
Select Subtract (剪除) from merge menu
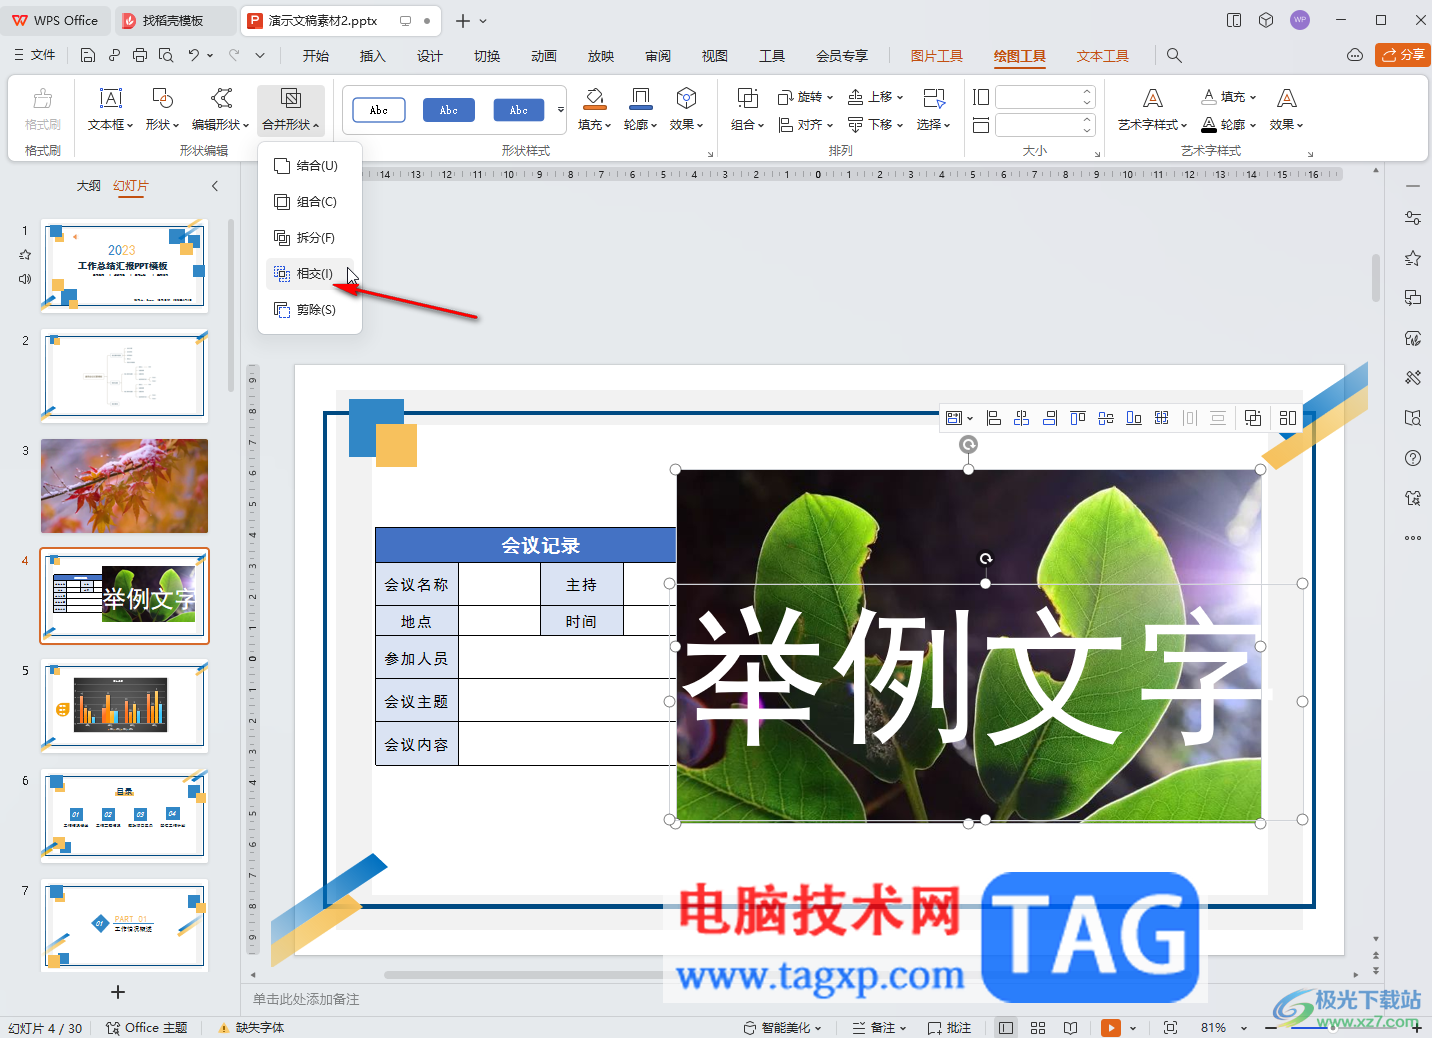click(x=310, y=310)
